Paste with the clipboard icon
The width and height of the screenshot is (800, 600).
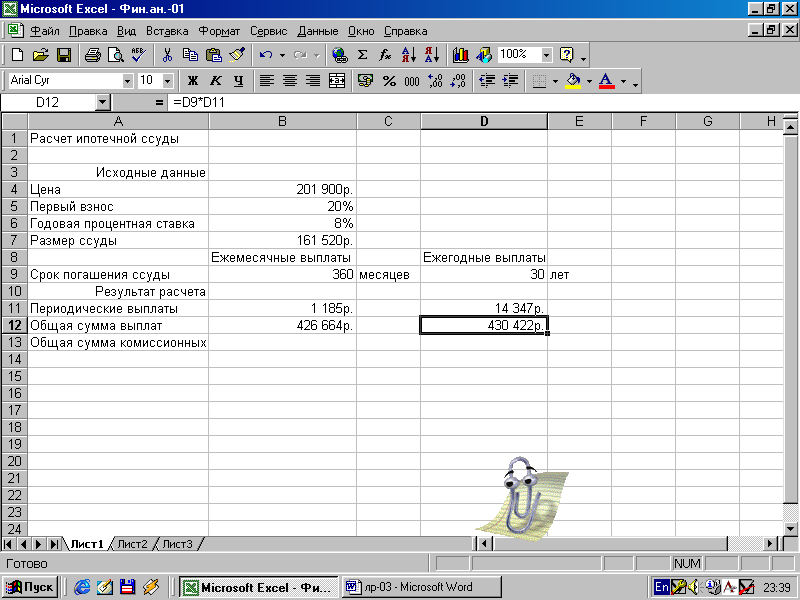pos(214,55)
